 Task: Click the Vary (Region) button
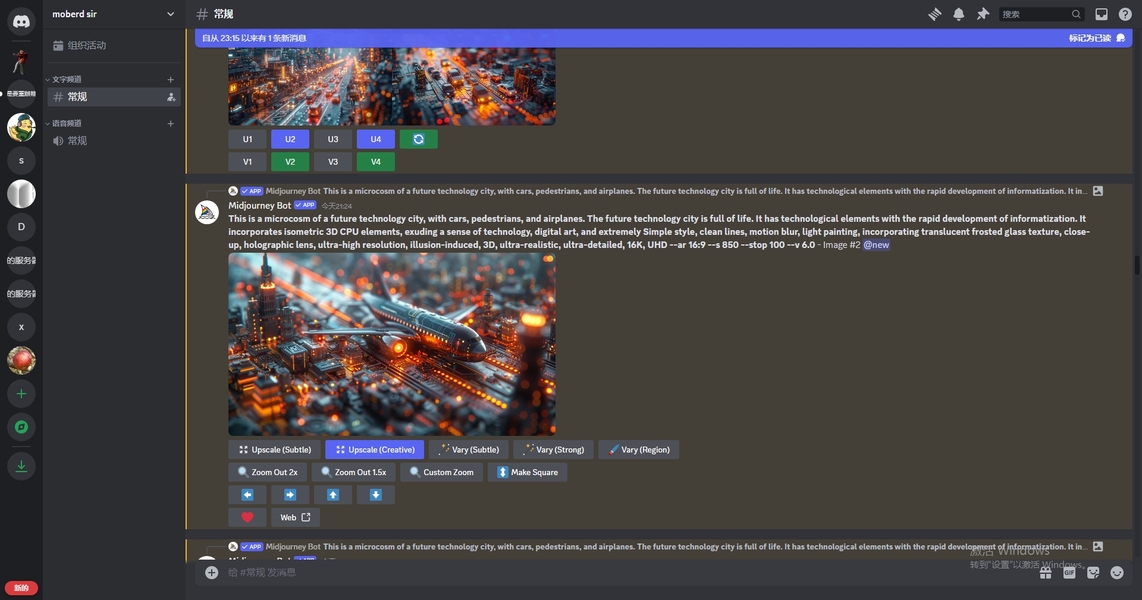(x=639, y=450)
